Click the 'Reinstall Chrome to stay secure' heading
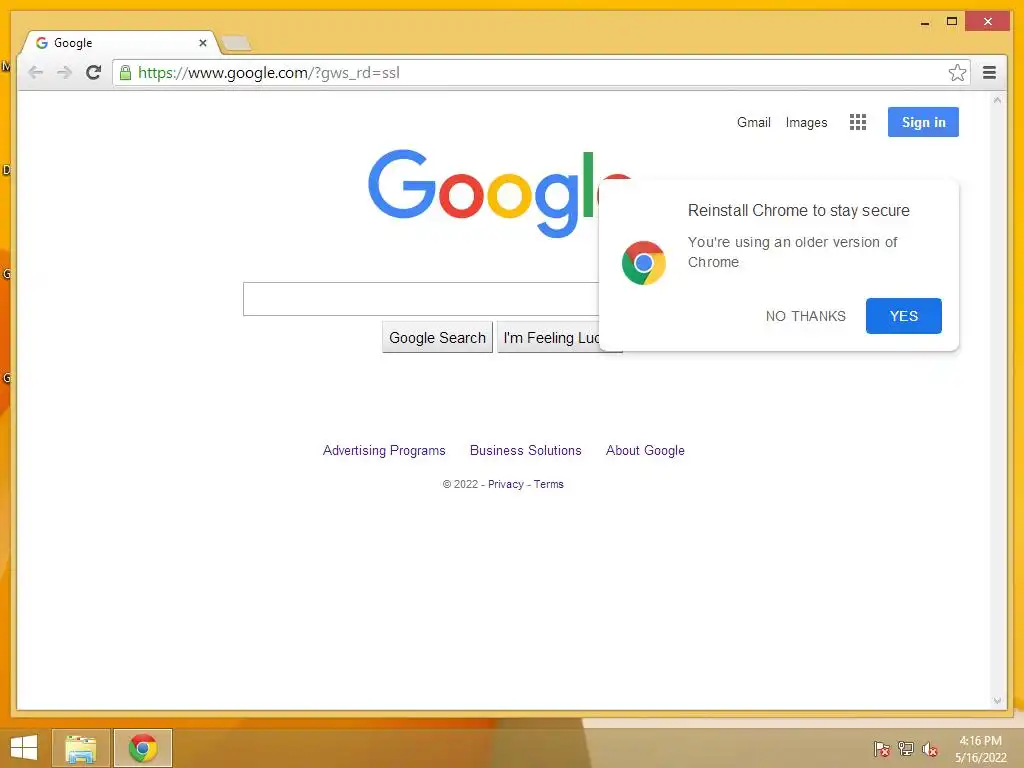The width and height of the screenshot is (1024, 768). [799, 210]
